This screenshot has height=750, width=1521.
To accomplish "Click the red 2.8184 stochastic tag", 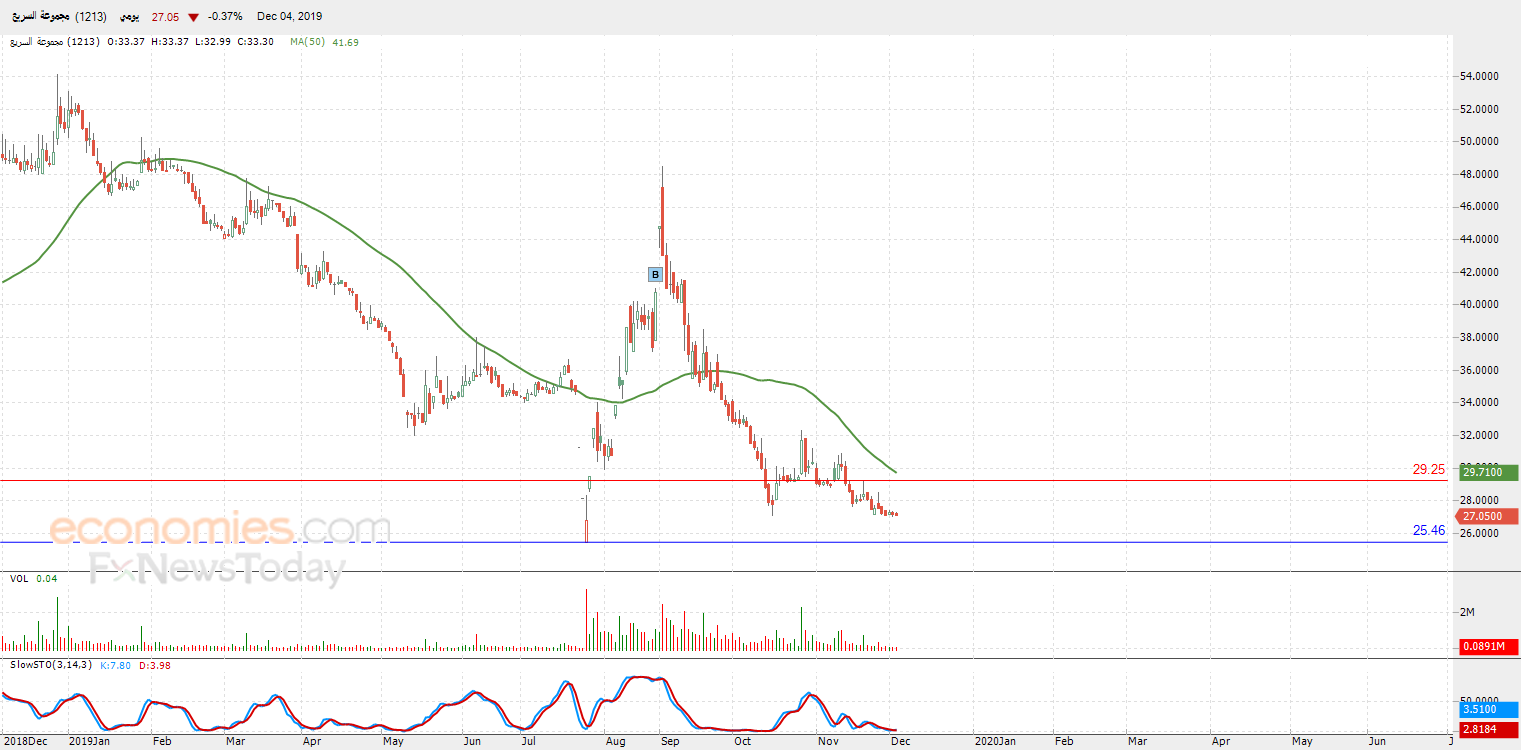I will click(x=1489, y=729).
